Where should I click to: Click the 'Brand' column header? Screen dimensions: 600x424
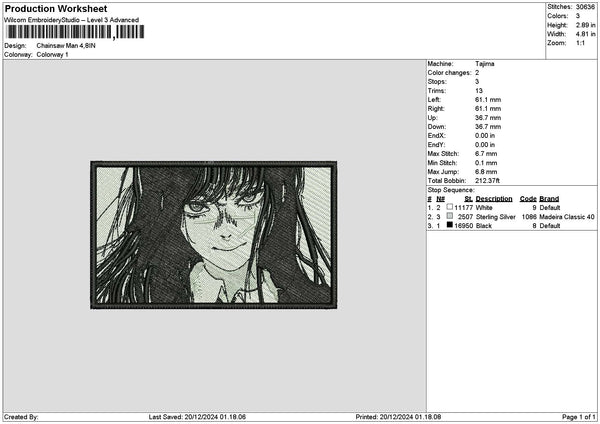(x=549, y=199)
